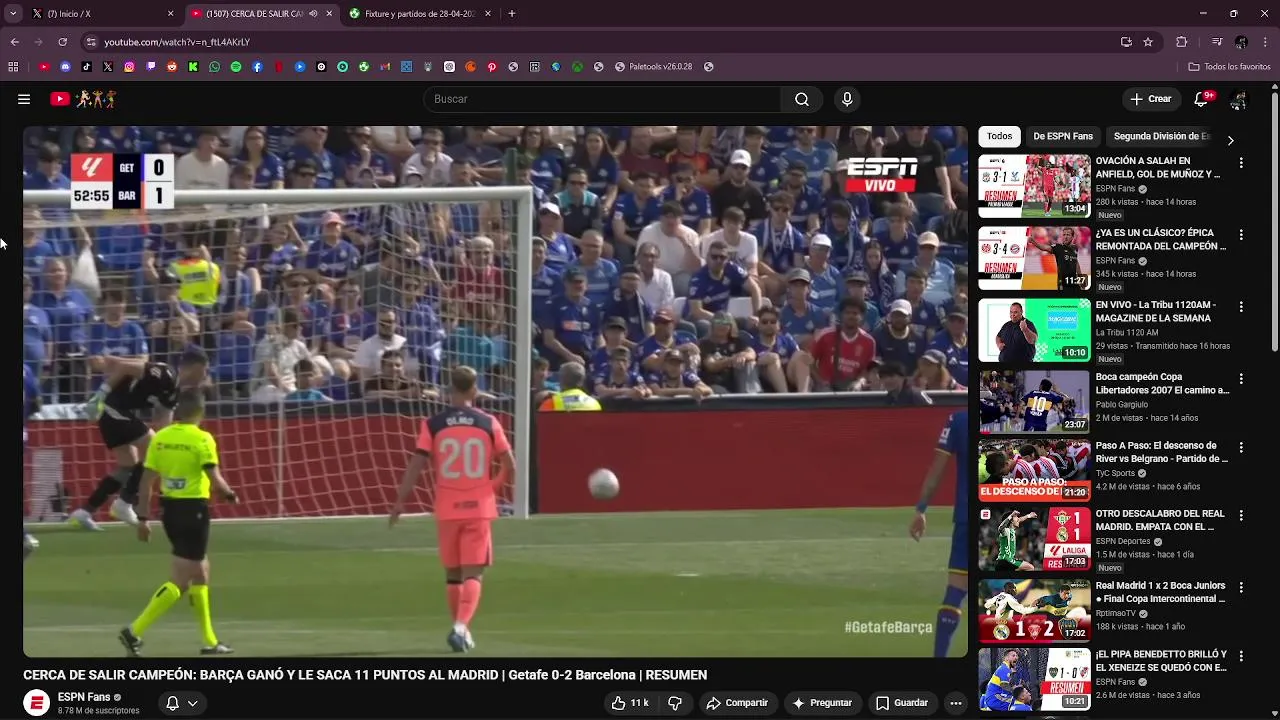
Task: Focus the Buscar search field
Action: tap(602, 99)
